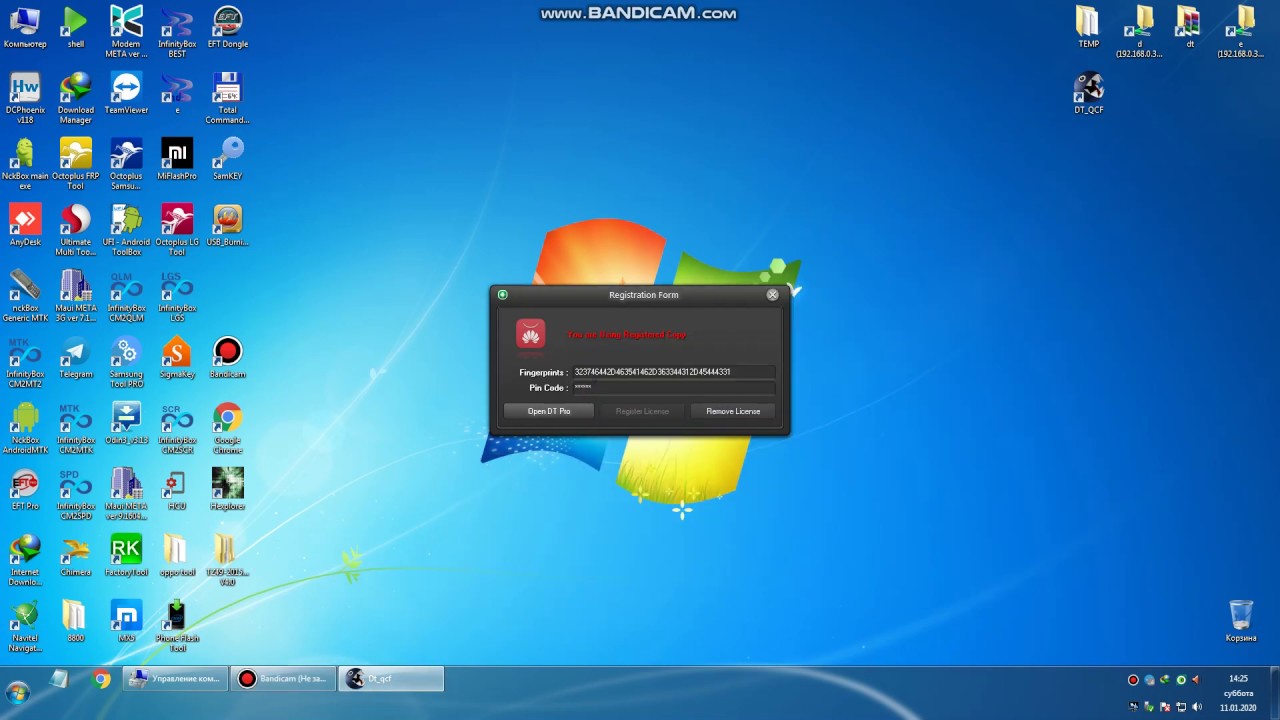Open the Компьютер desktop icon
Screen dimensions: 1280x720
tap(25, 27)
